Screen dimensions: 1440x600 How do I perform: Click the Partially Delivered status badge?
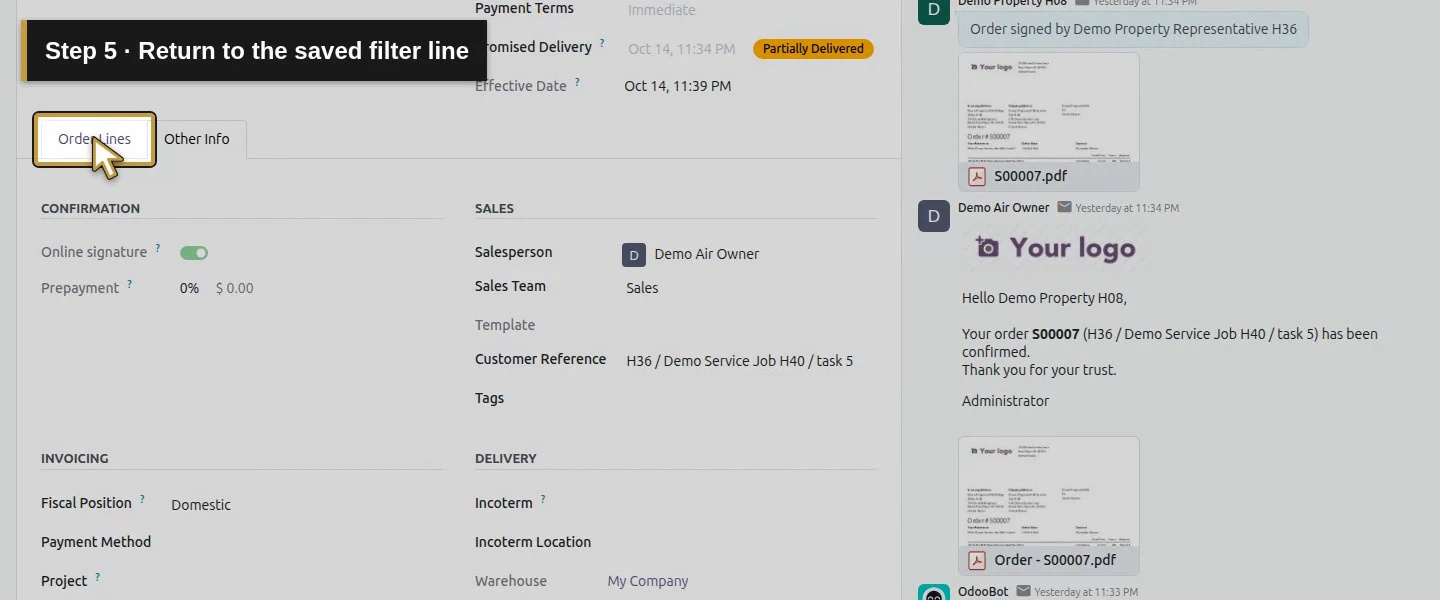813,48
